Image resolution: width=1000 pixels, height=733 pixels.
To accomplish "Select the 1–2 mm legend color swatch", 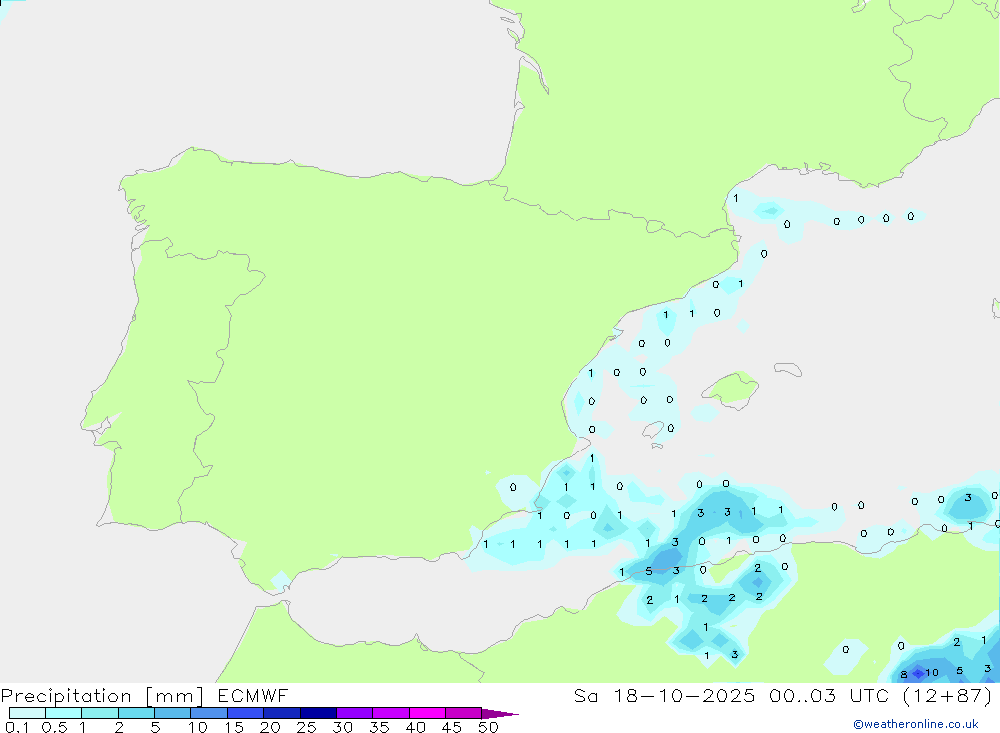I will [x=100, y=713].
